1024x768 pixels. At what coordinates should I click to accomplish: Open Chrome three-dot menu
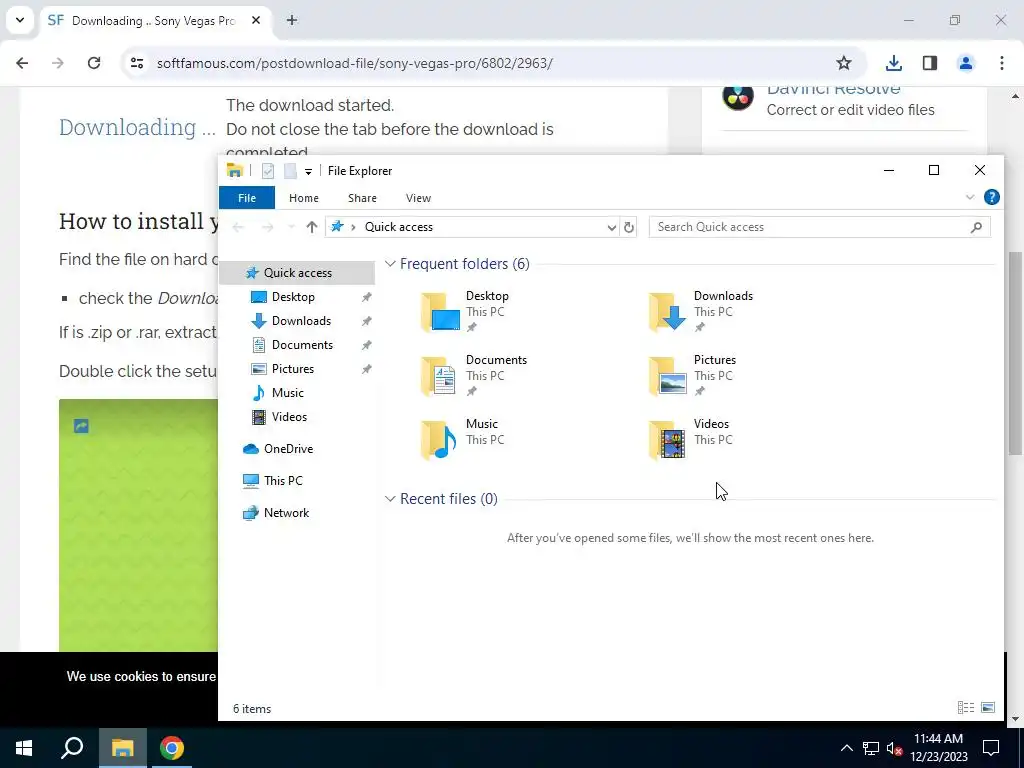pyautogui.click(x=1002, y=63)
